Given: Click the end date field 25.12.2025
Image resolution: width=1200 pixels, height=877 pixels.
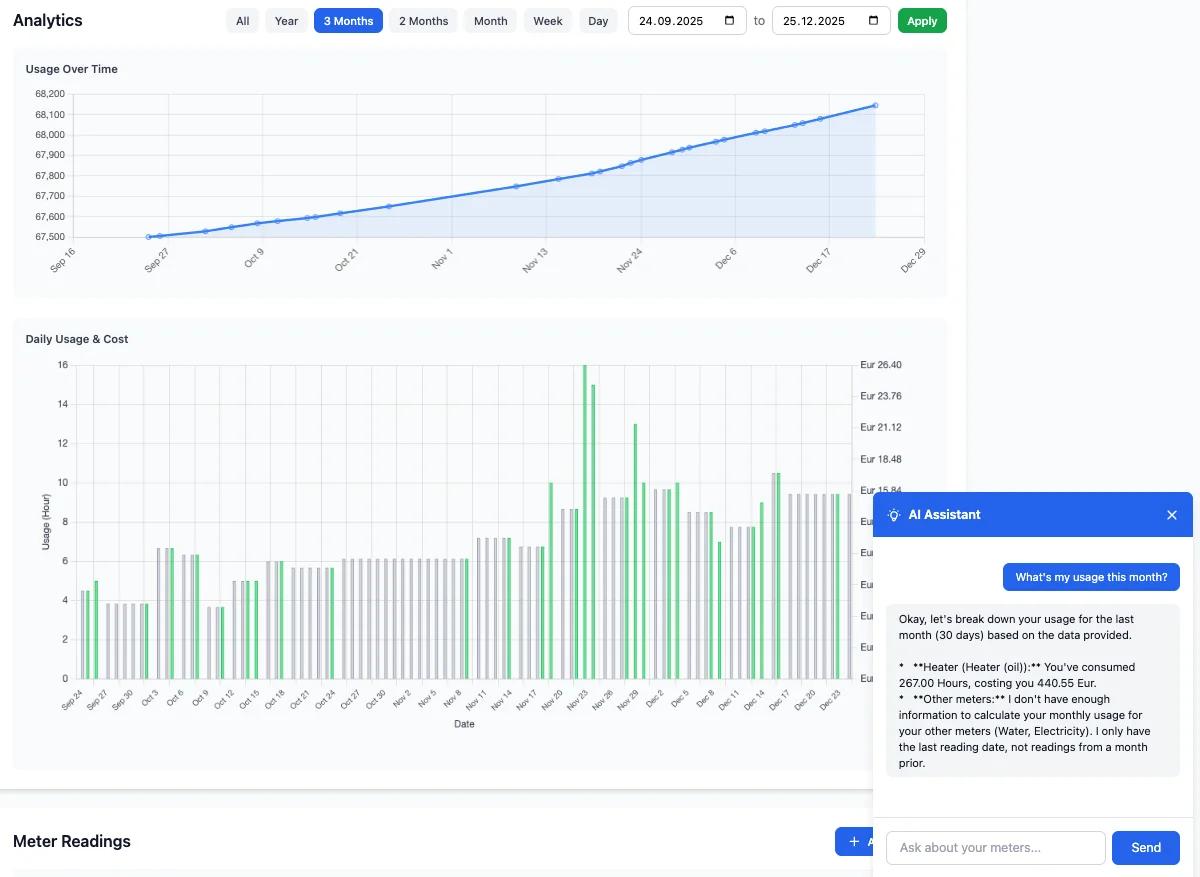Looking at the screenshot, I should click(x=831, y=21).
